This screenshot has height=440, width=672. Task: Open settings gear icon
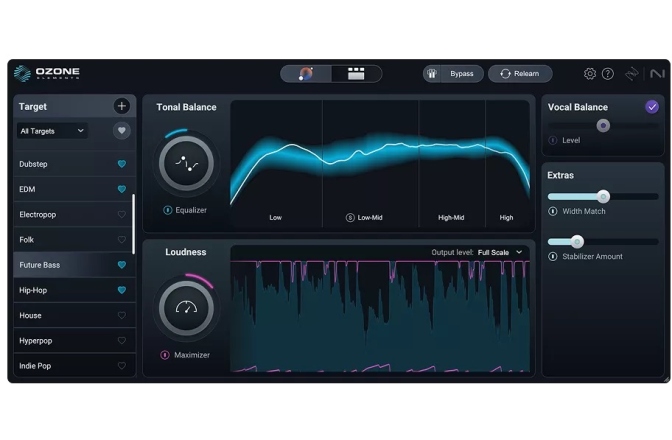pyautogui.click(x=590, y=74)
